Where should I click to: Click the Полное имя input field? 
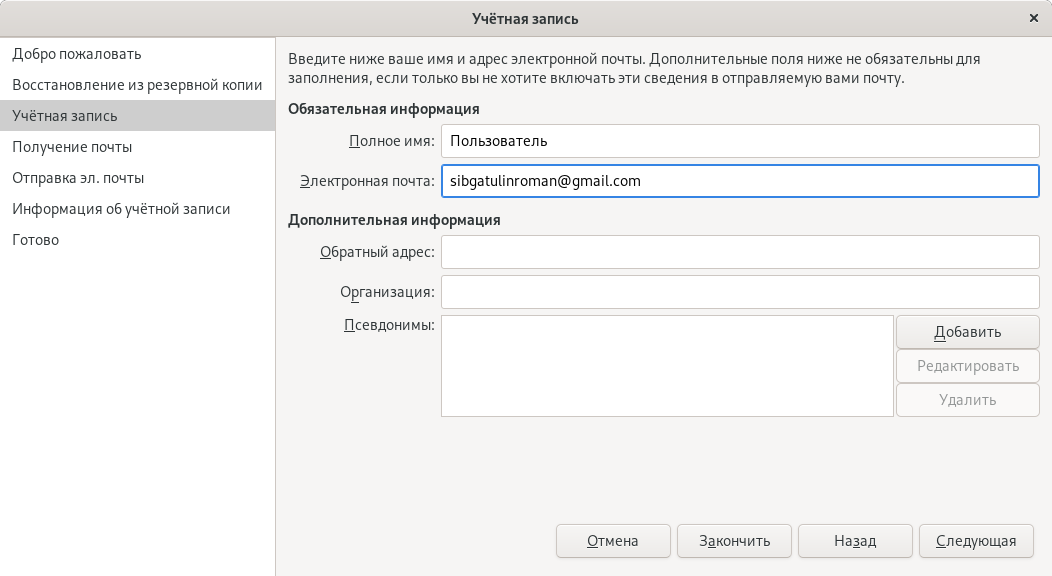point(740,141)
